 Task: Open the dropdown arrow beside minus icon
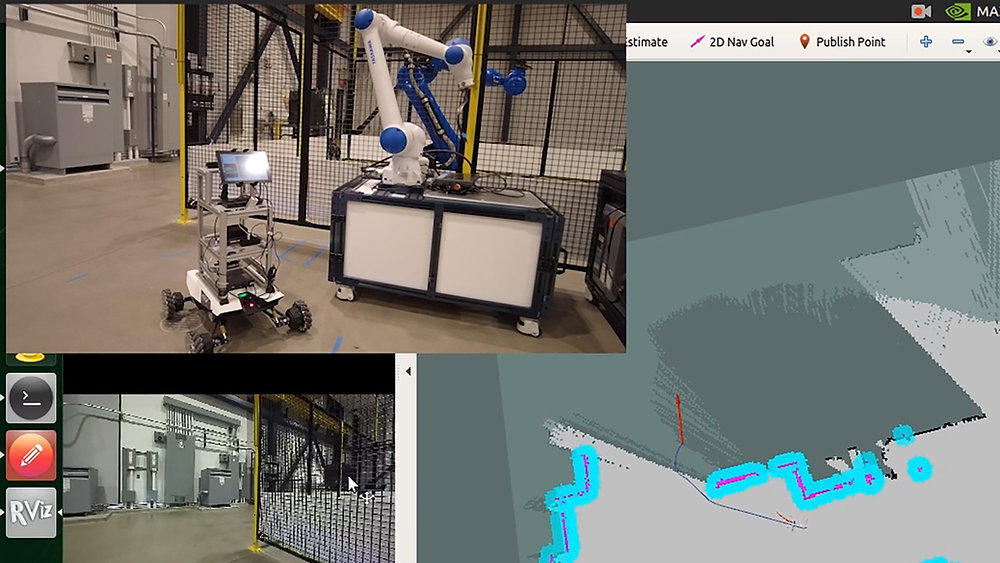(x=969, y=51)
